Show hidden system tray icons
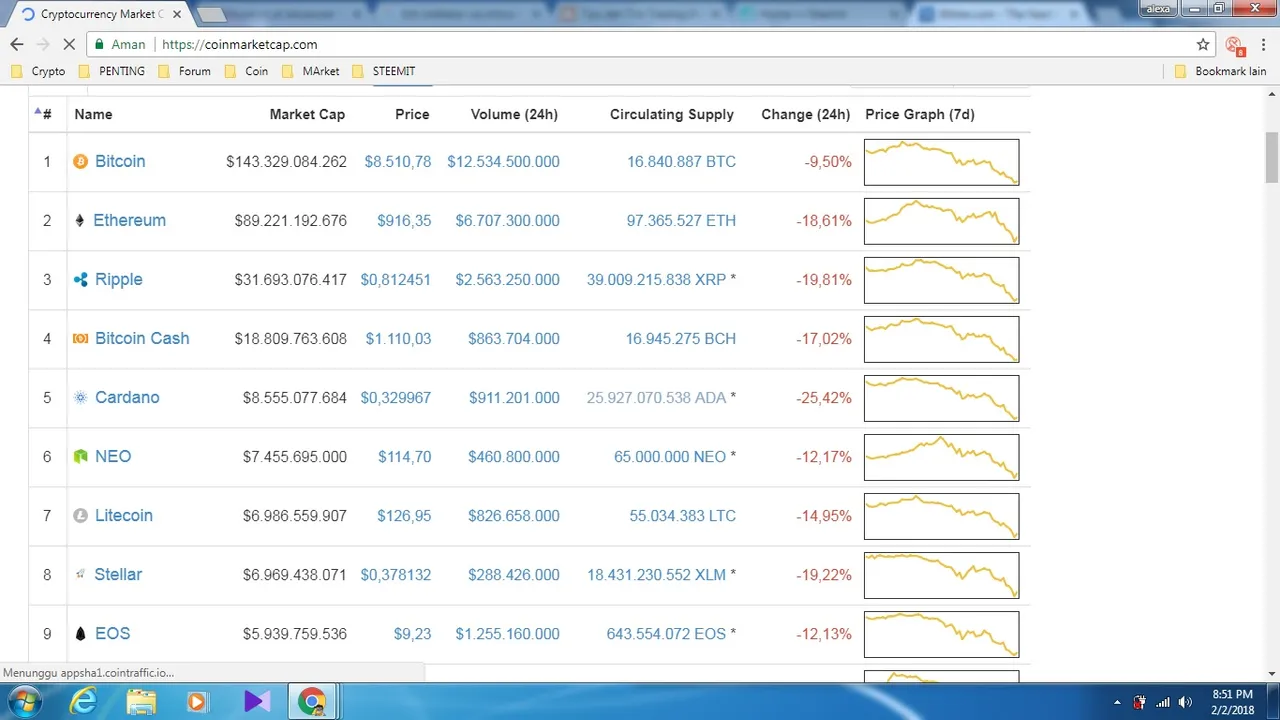Image resolution: width=1280 pixels, height=720 pixels. click(1117, 702)
